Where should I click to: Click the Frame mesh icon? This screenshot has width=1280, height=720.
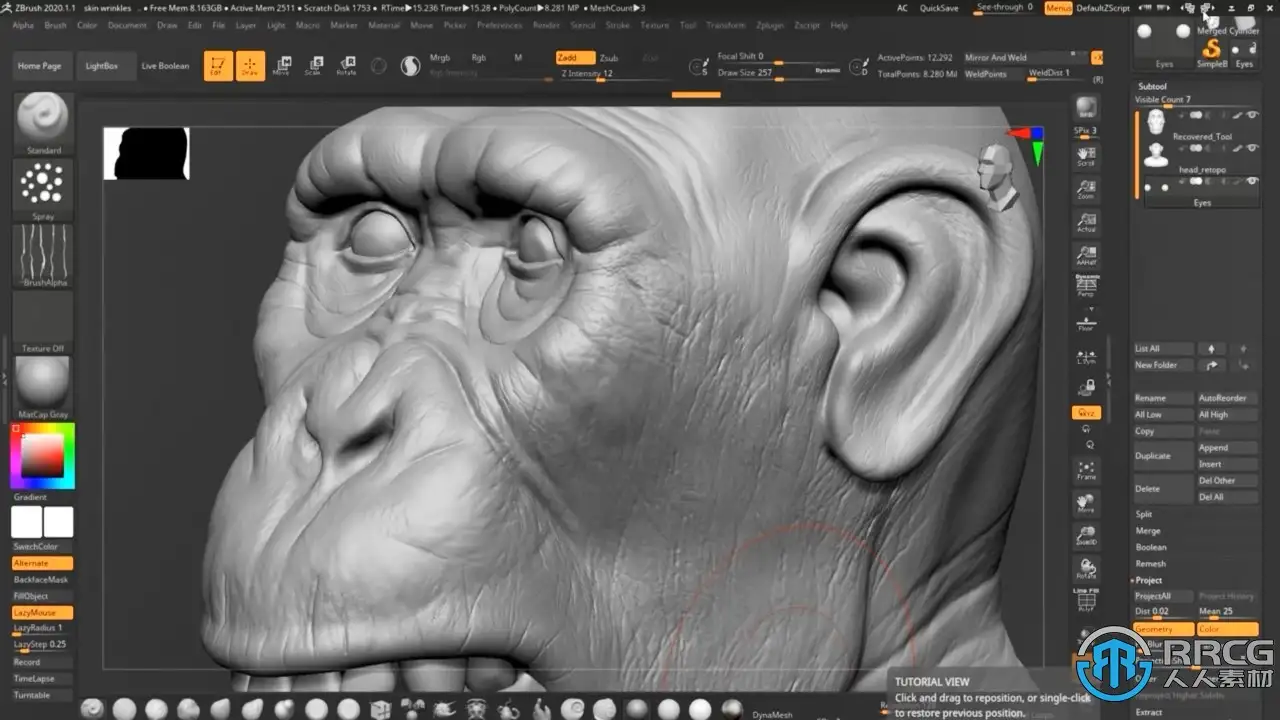pos(1086,470)
